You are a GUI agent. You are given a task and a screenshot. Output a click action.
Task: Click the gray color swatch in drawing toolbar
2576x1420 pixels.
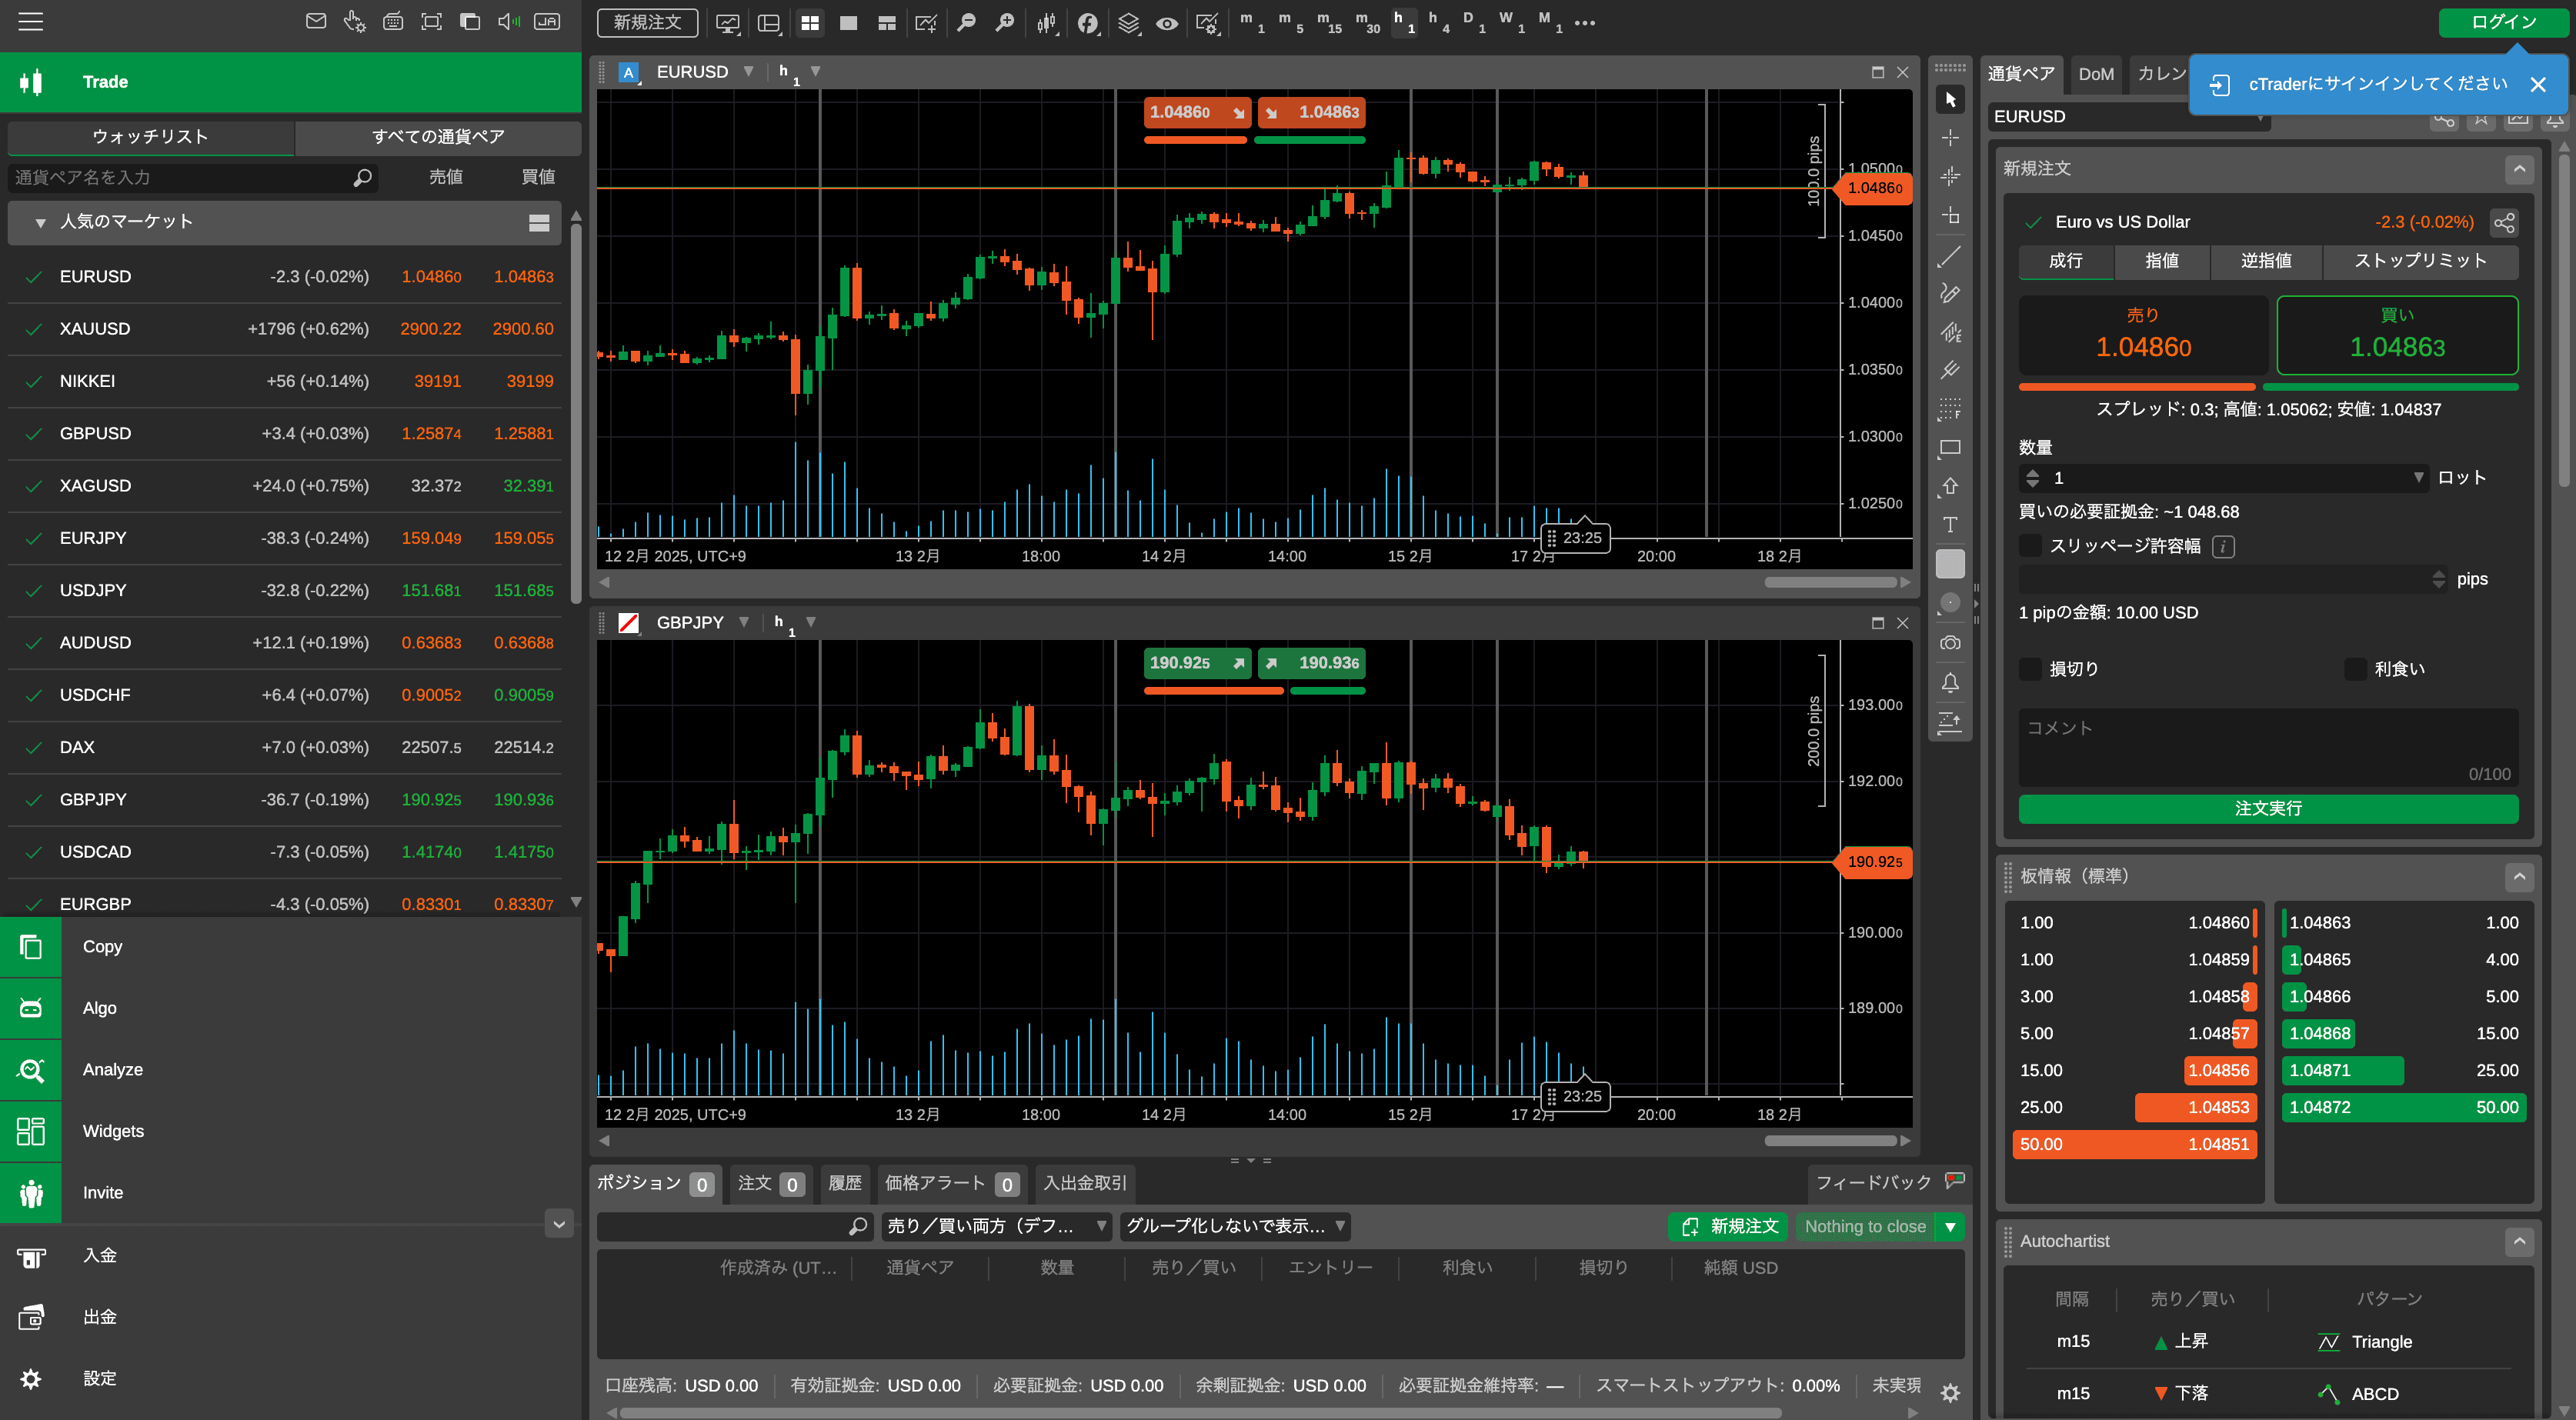pos(1950,565)
